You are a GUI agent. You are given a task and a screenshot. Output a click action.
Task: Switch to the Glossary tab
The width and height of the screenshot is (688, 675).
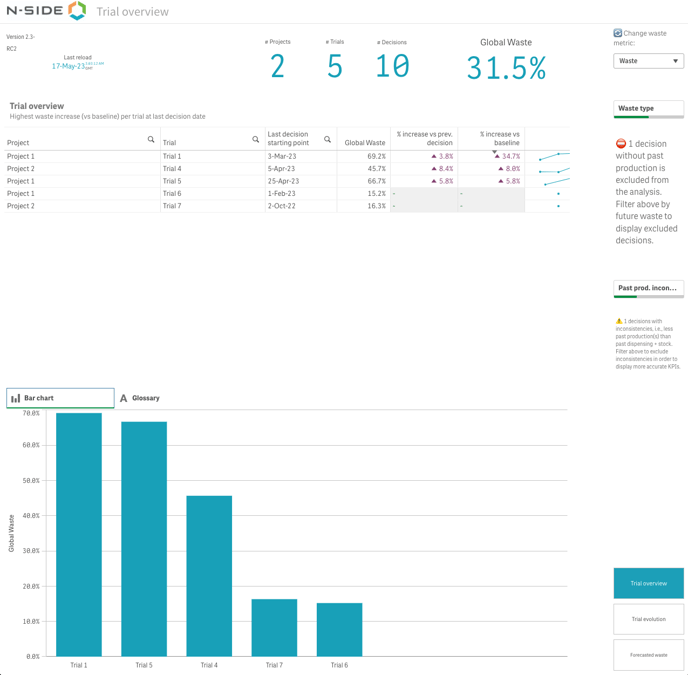[x=140, y=398]
